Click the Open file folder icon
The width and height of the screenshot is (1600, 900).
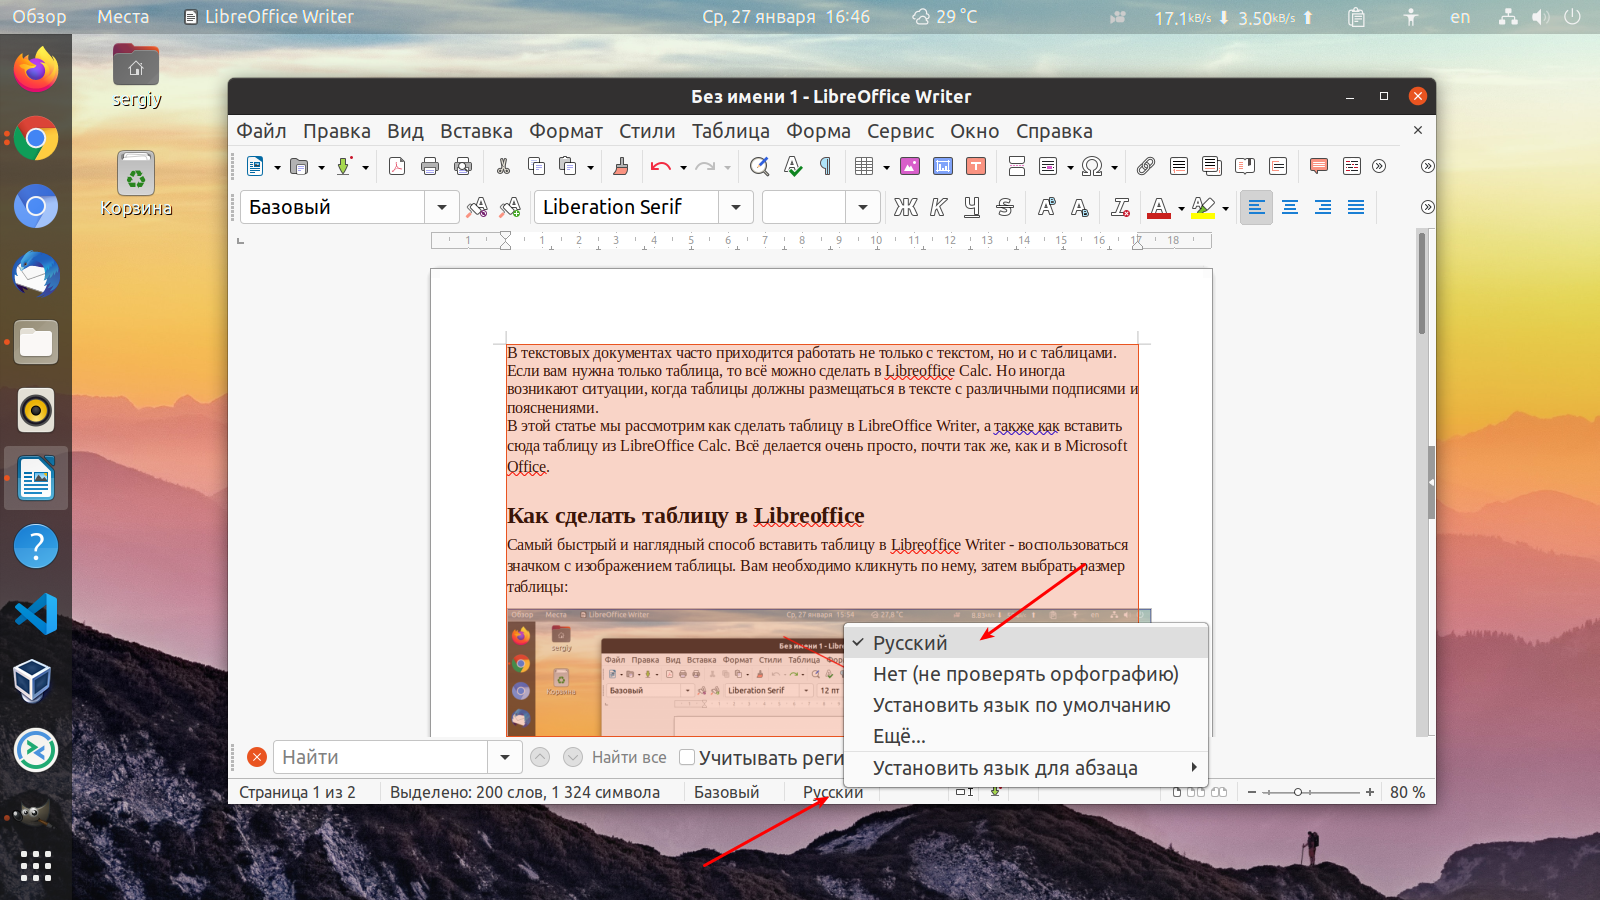[298, 167]
